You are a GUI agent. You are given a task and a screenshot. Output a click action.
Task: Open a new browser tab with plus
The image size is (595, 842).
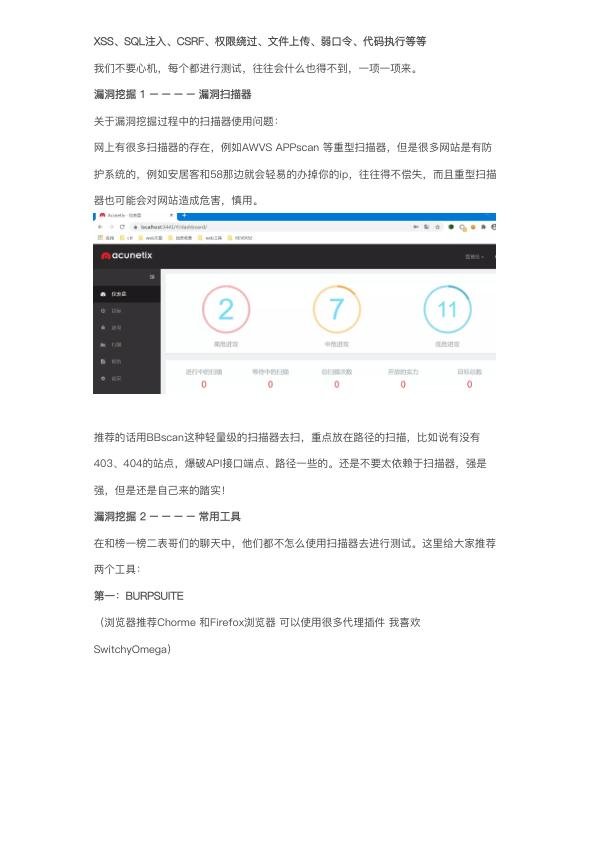pyautogui.click(x=184, y=216)
